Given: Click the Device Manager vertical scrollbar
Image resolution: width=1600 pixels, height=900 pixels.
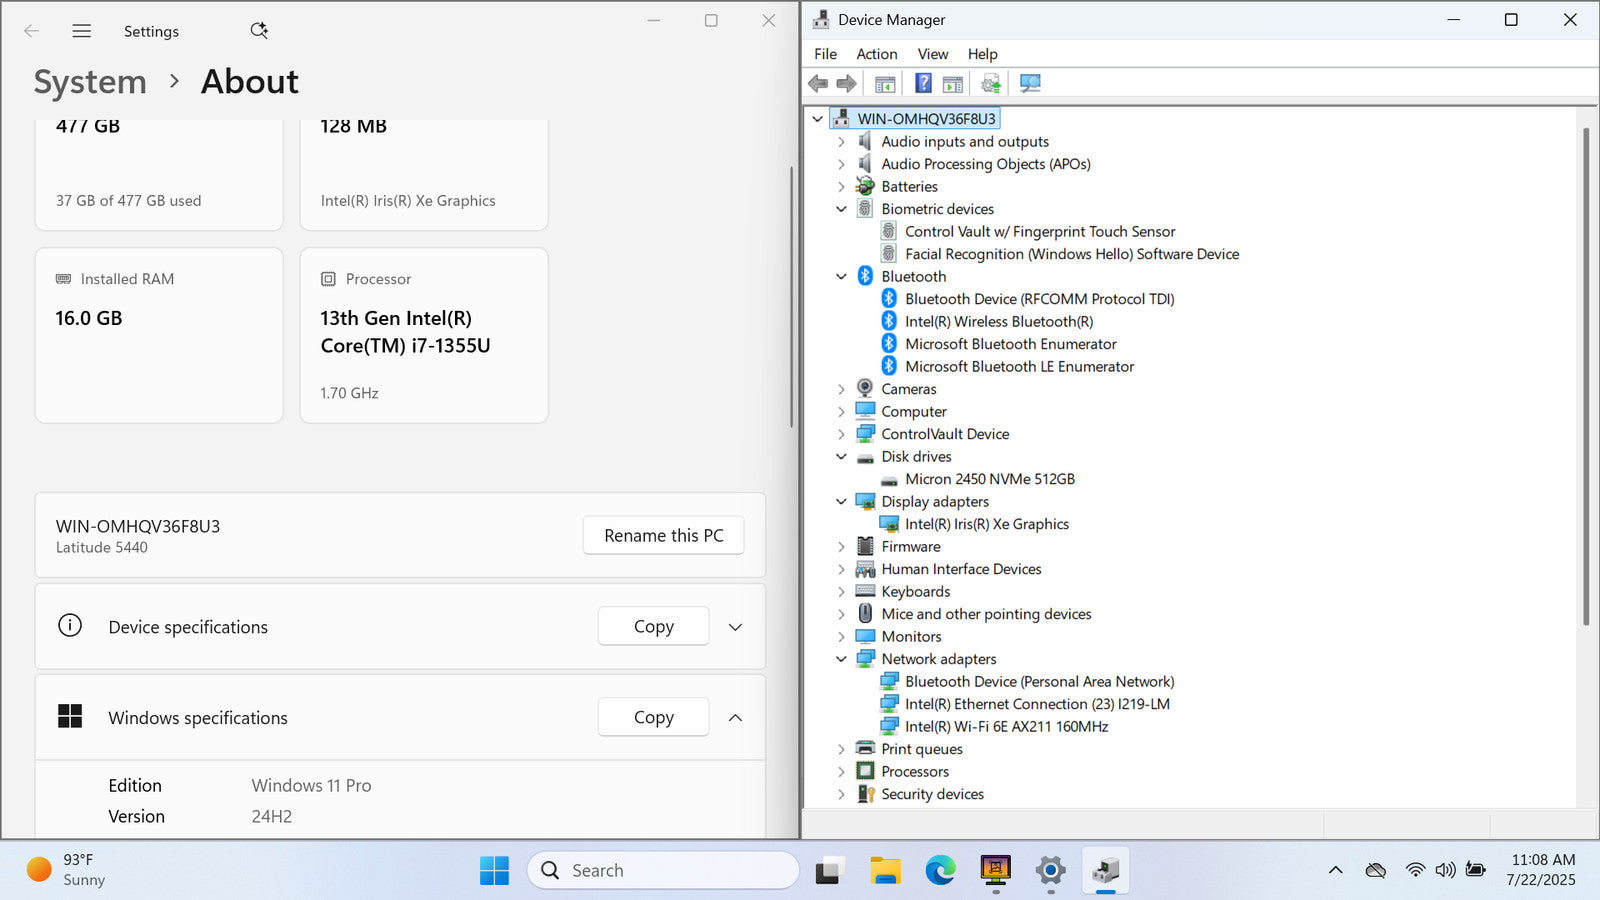Looking at the screenshot, I should [x=1586, y=376].
